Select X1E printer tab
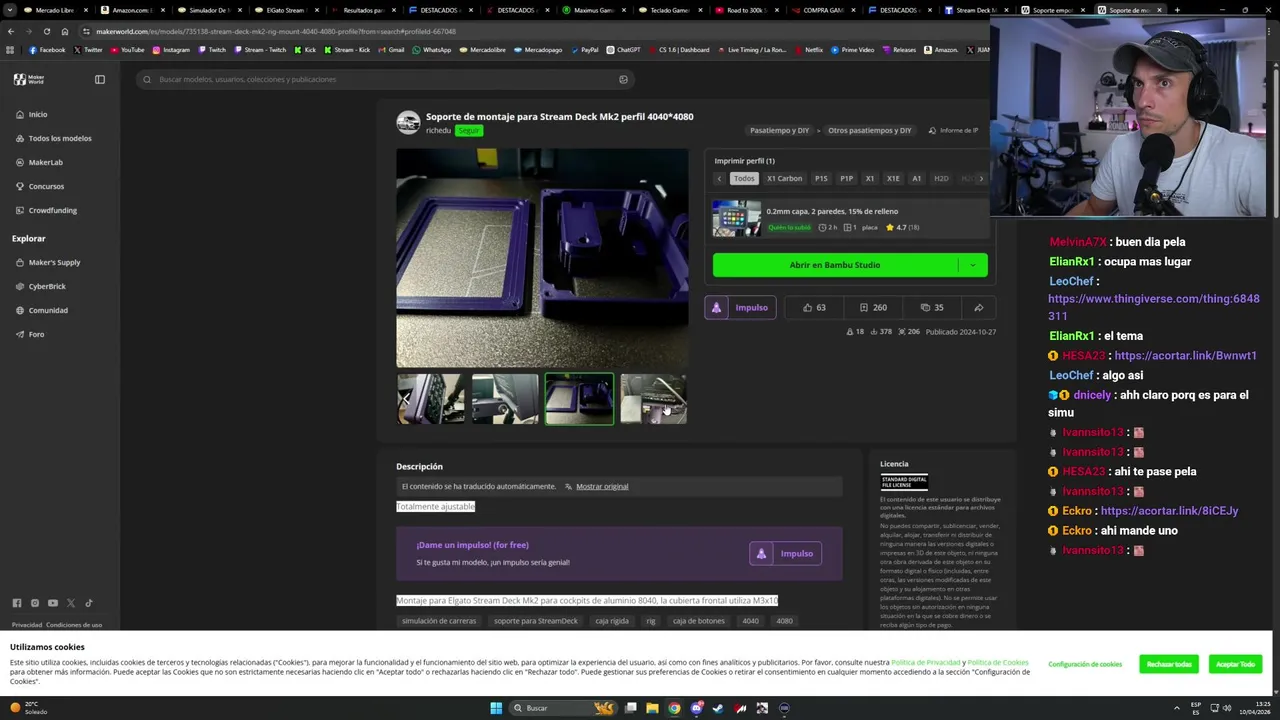This screenshot has height=720, width=1280. click(x=893, y=178)
